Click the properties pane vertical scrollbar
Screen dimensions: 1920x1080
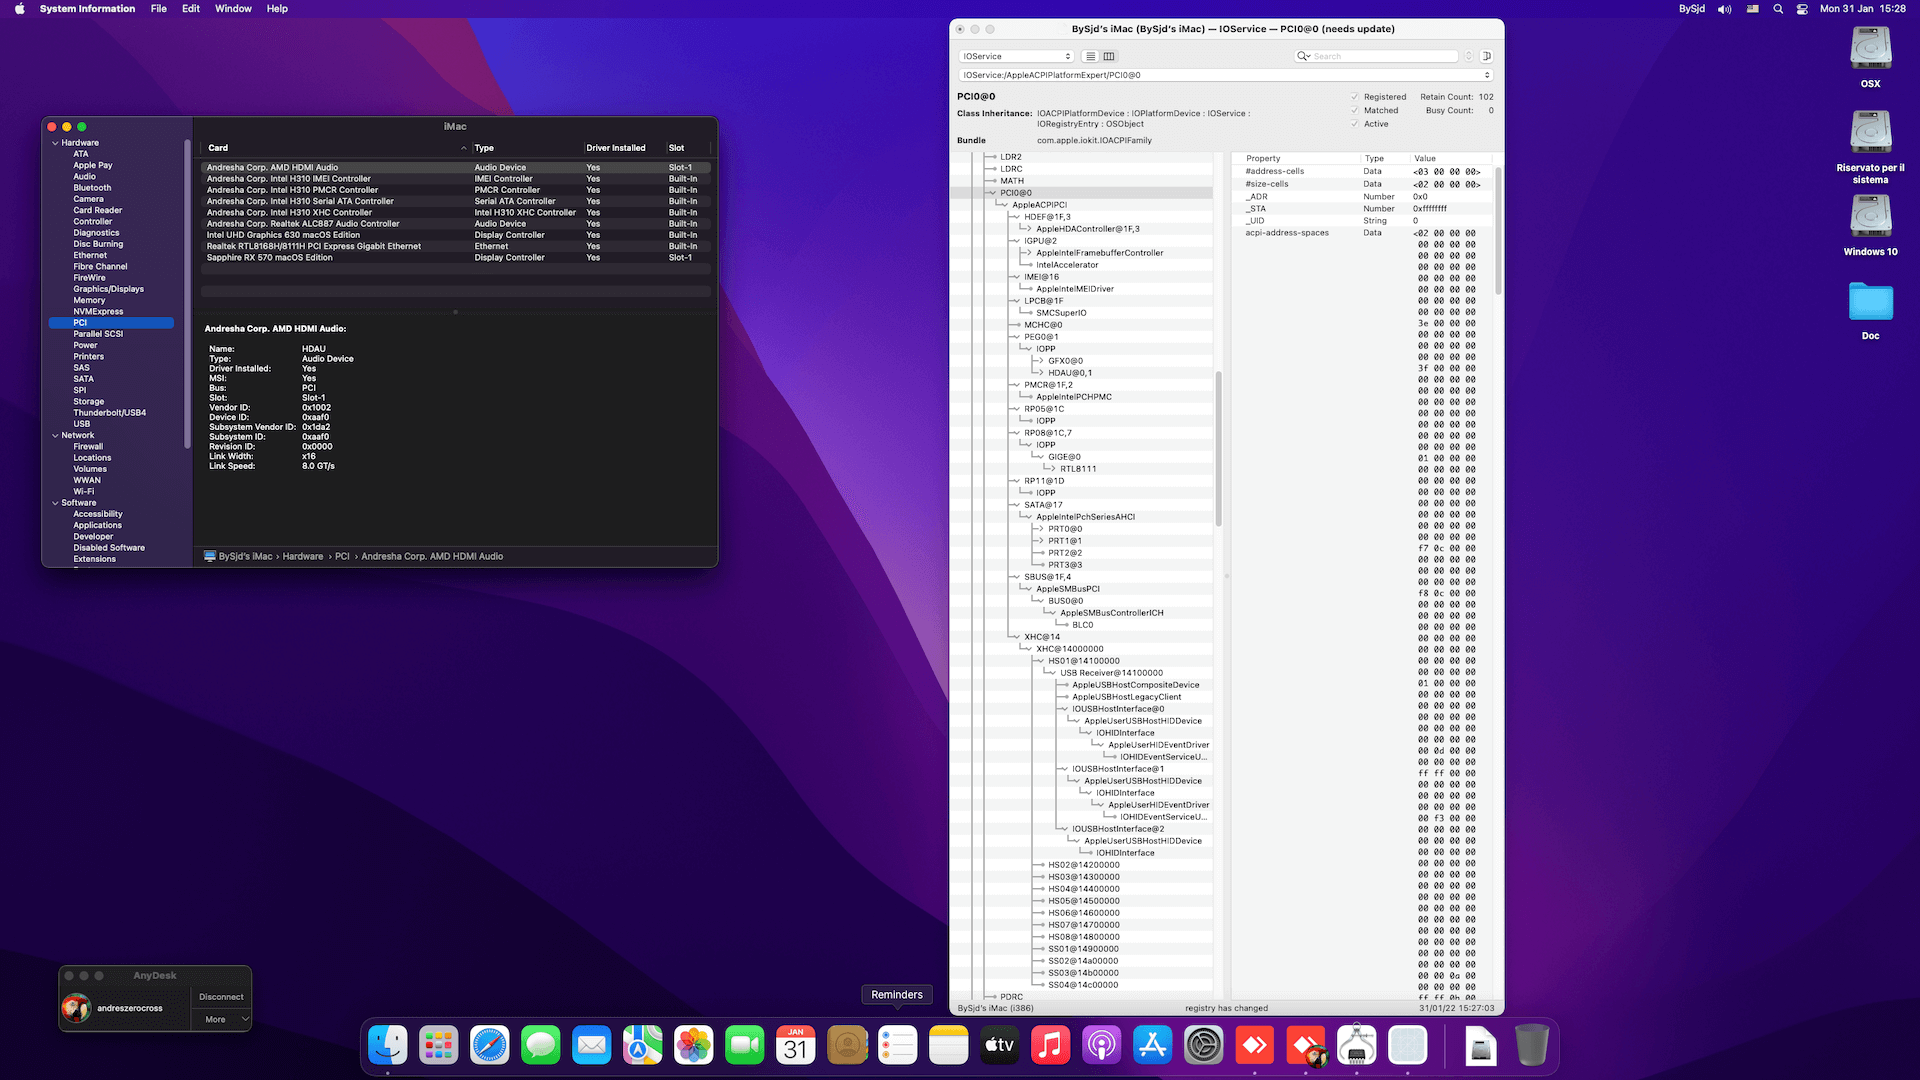coord(1498,230)
